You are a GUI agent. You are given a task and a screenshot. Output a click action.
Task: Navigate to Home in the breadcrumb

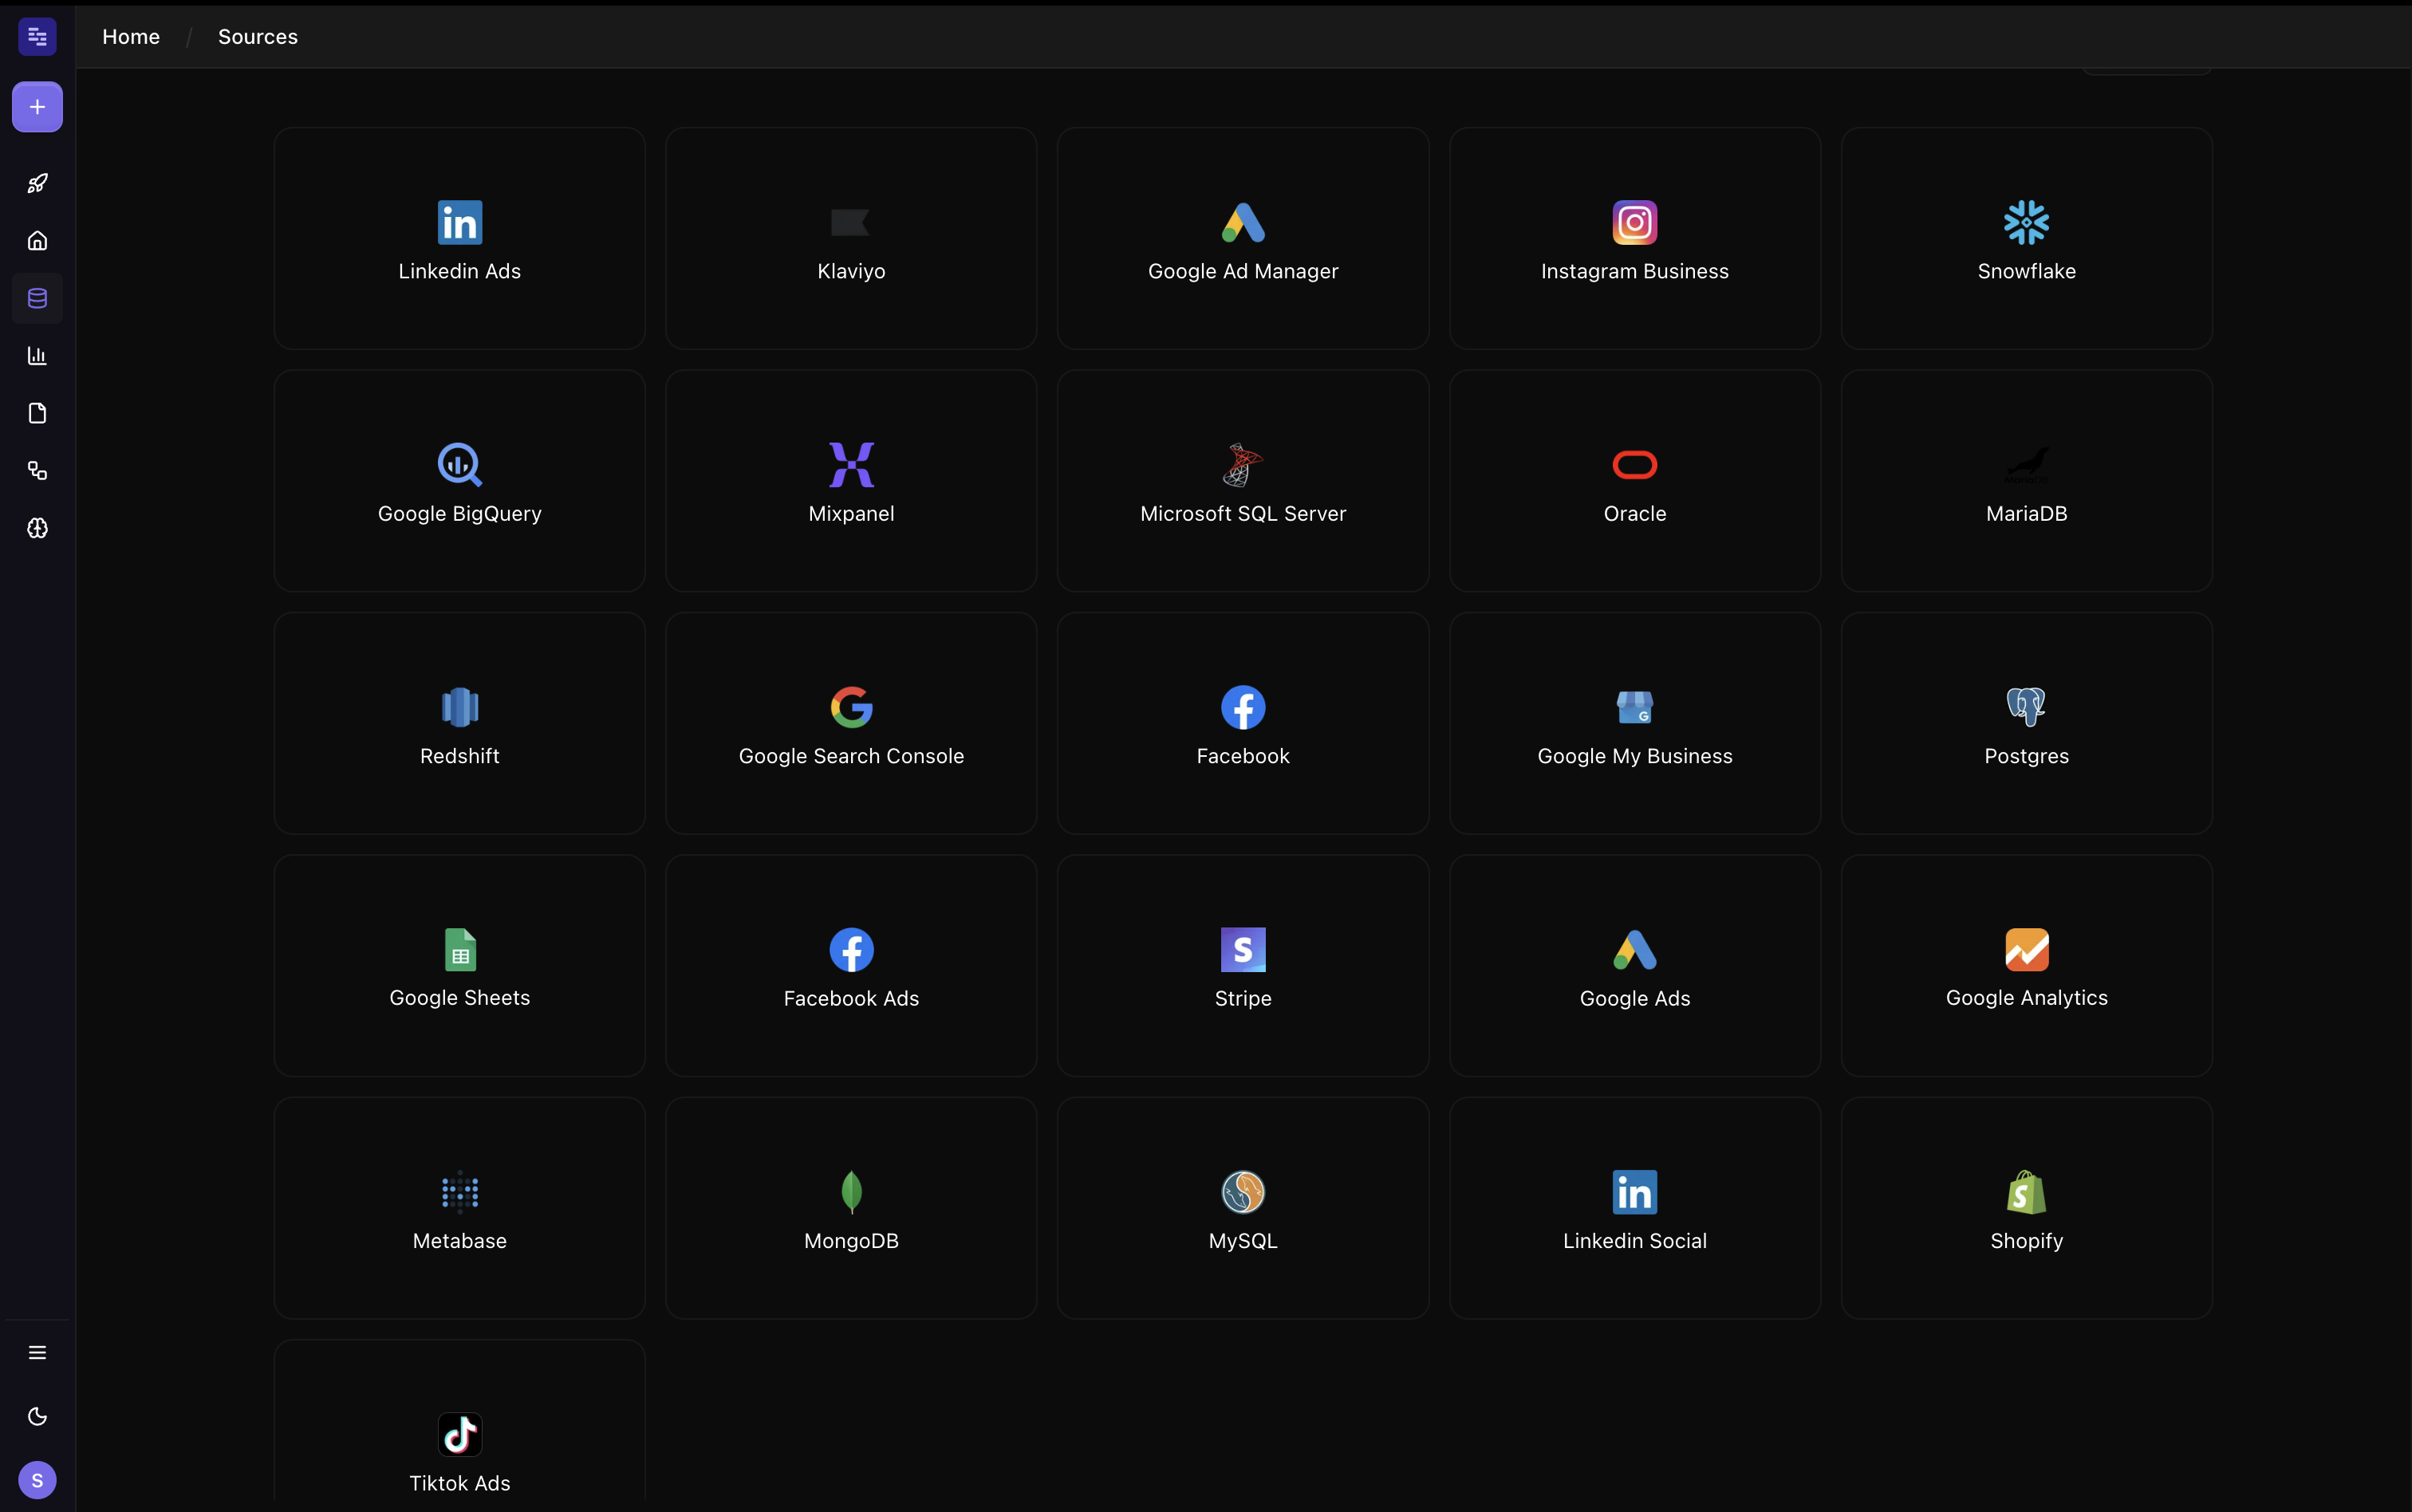(131, 36)
